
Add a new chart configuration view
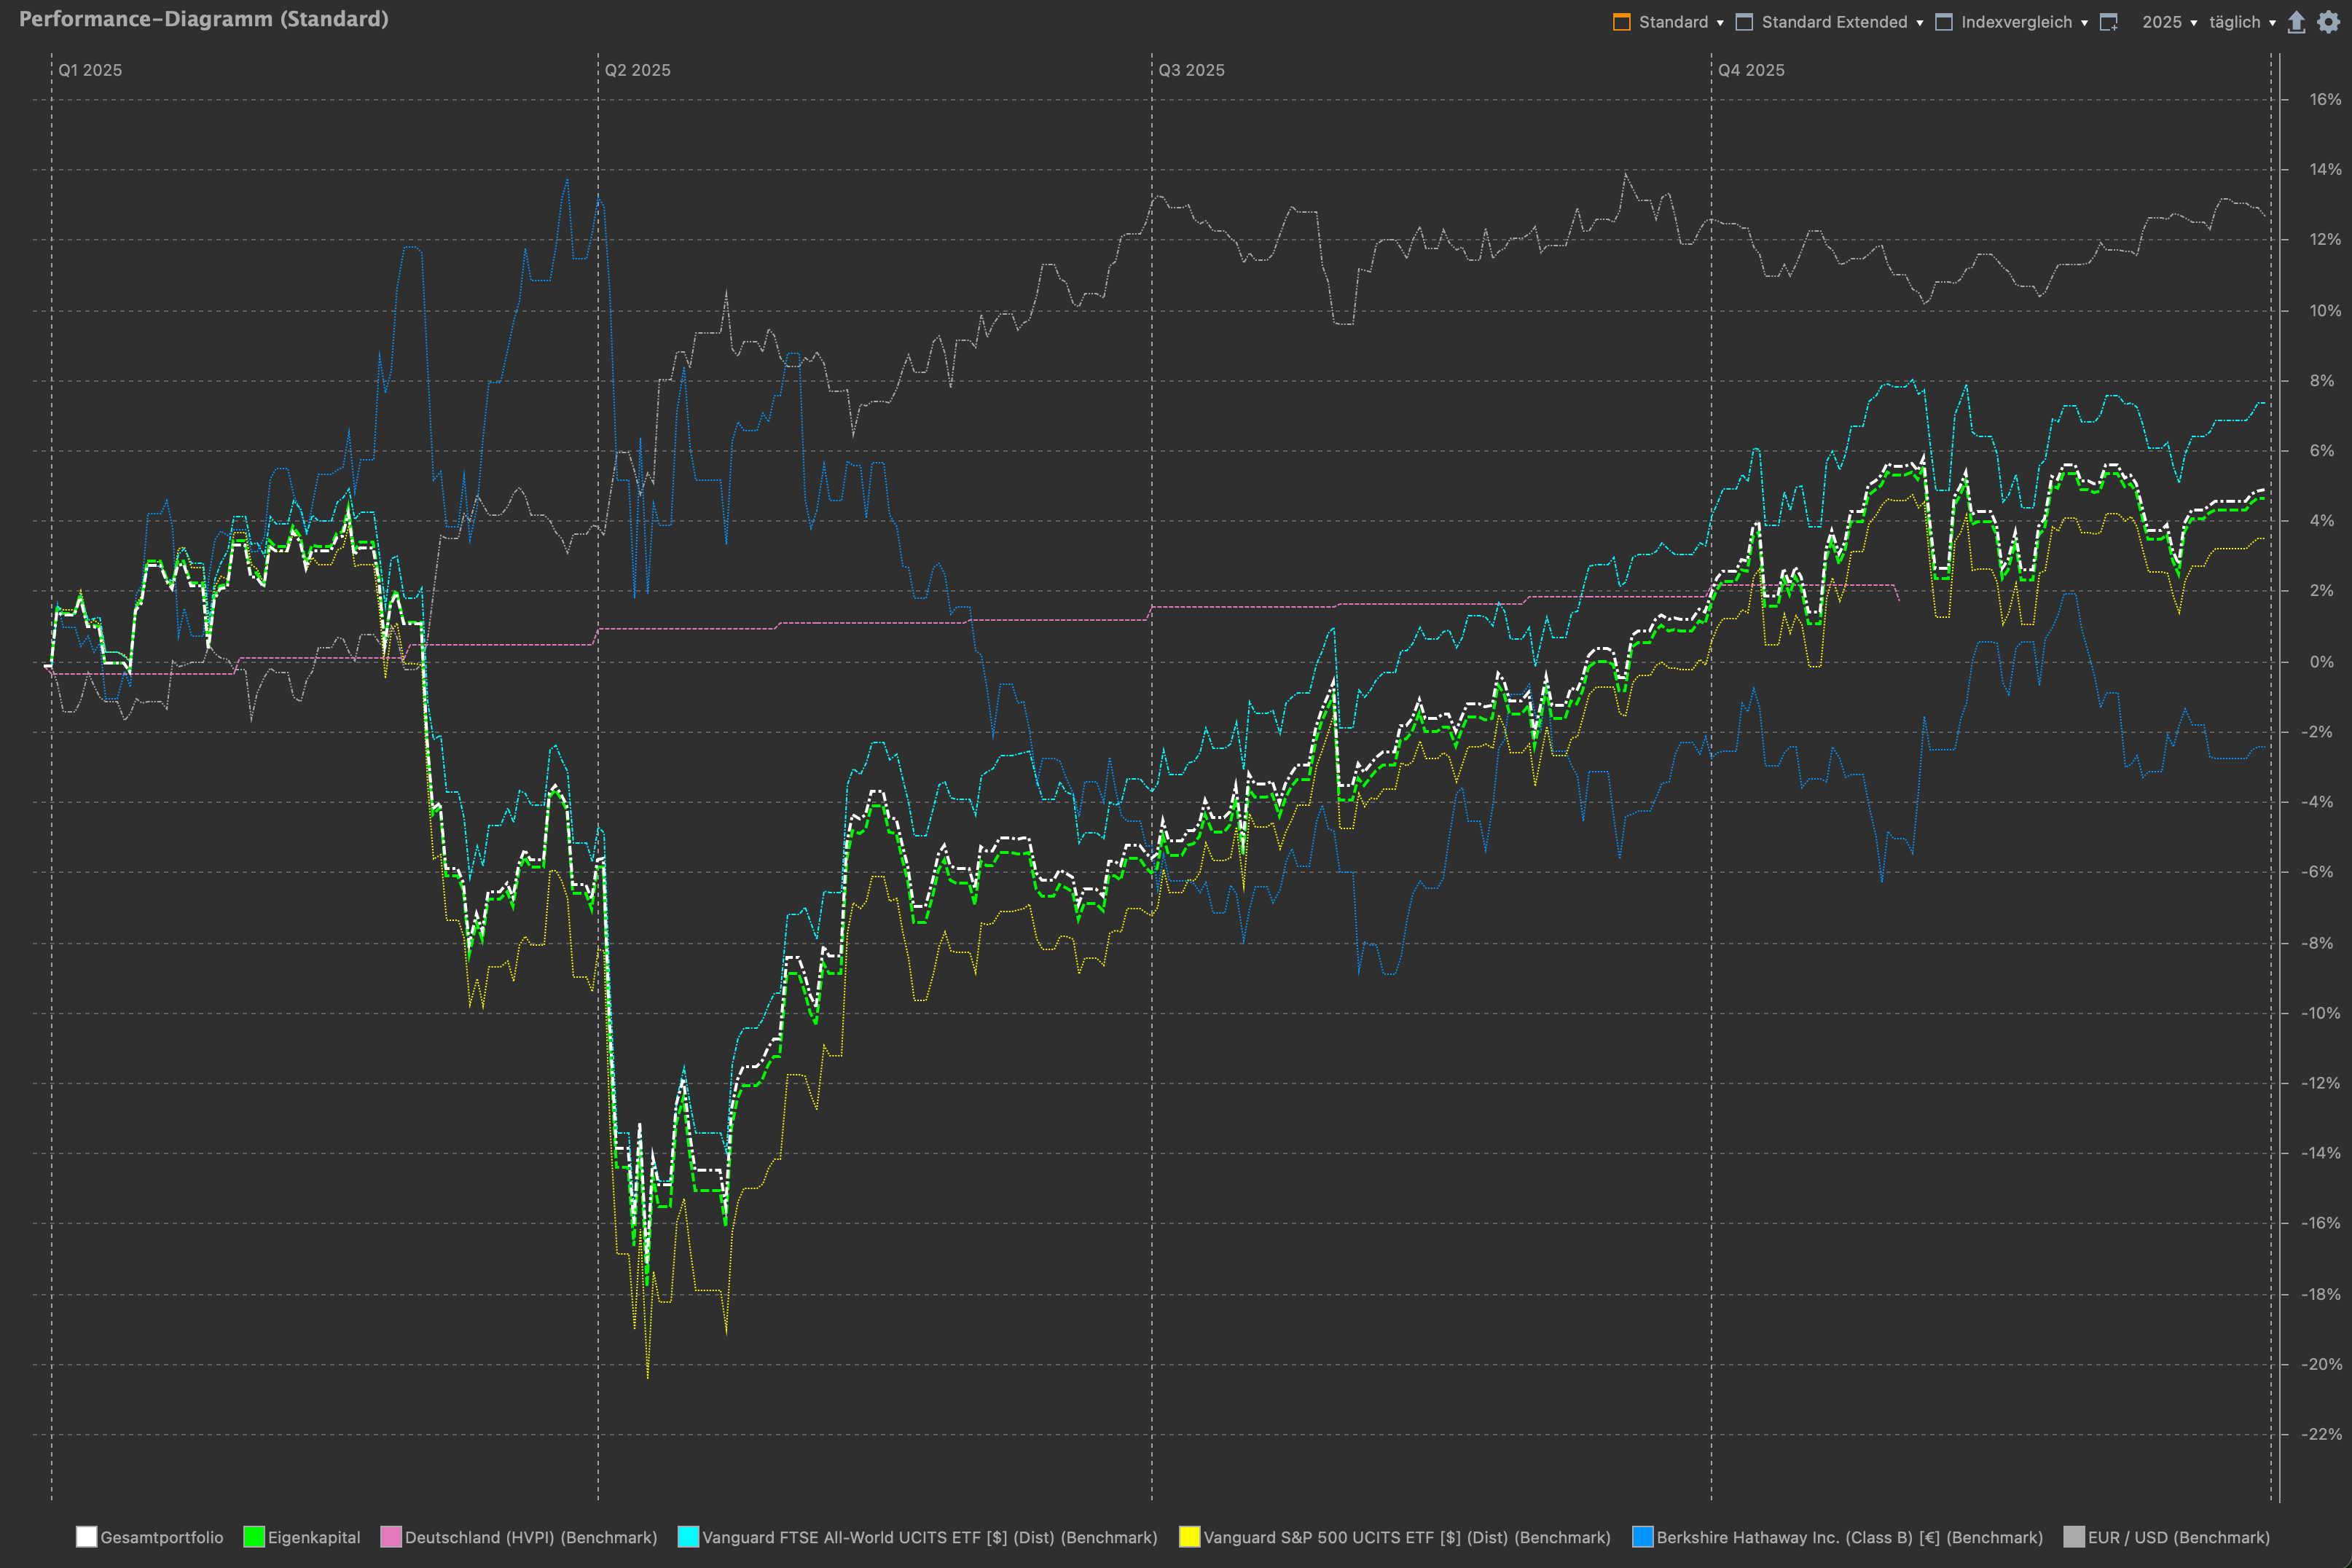pyautogui.click(x=2109, y=22)
